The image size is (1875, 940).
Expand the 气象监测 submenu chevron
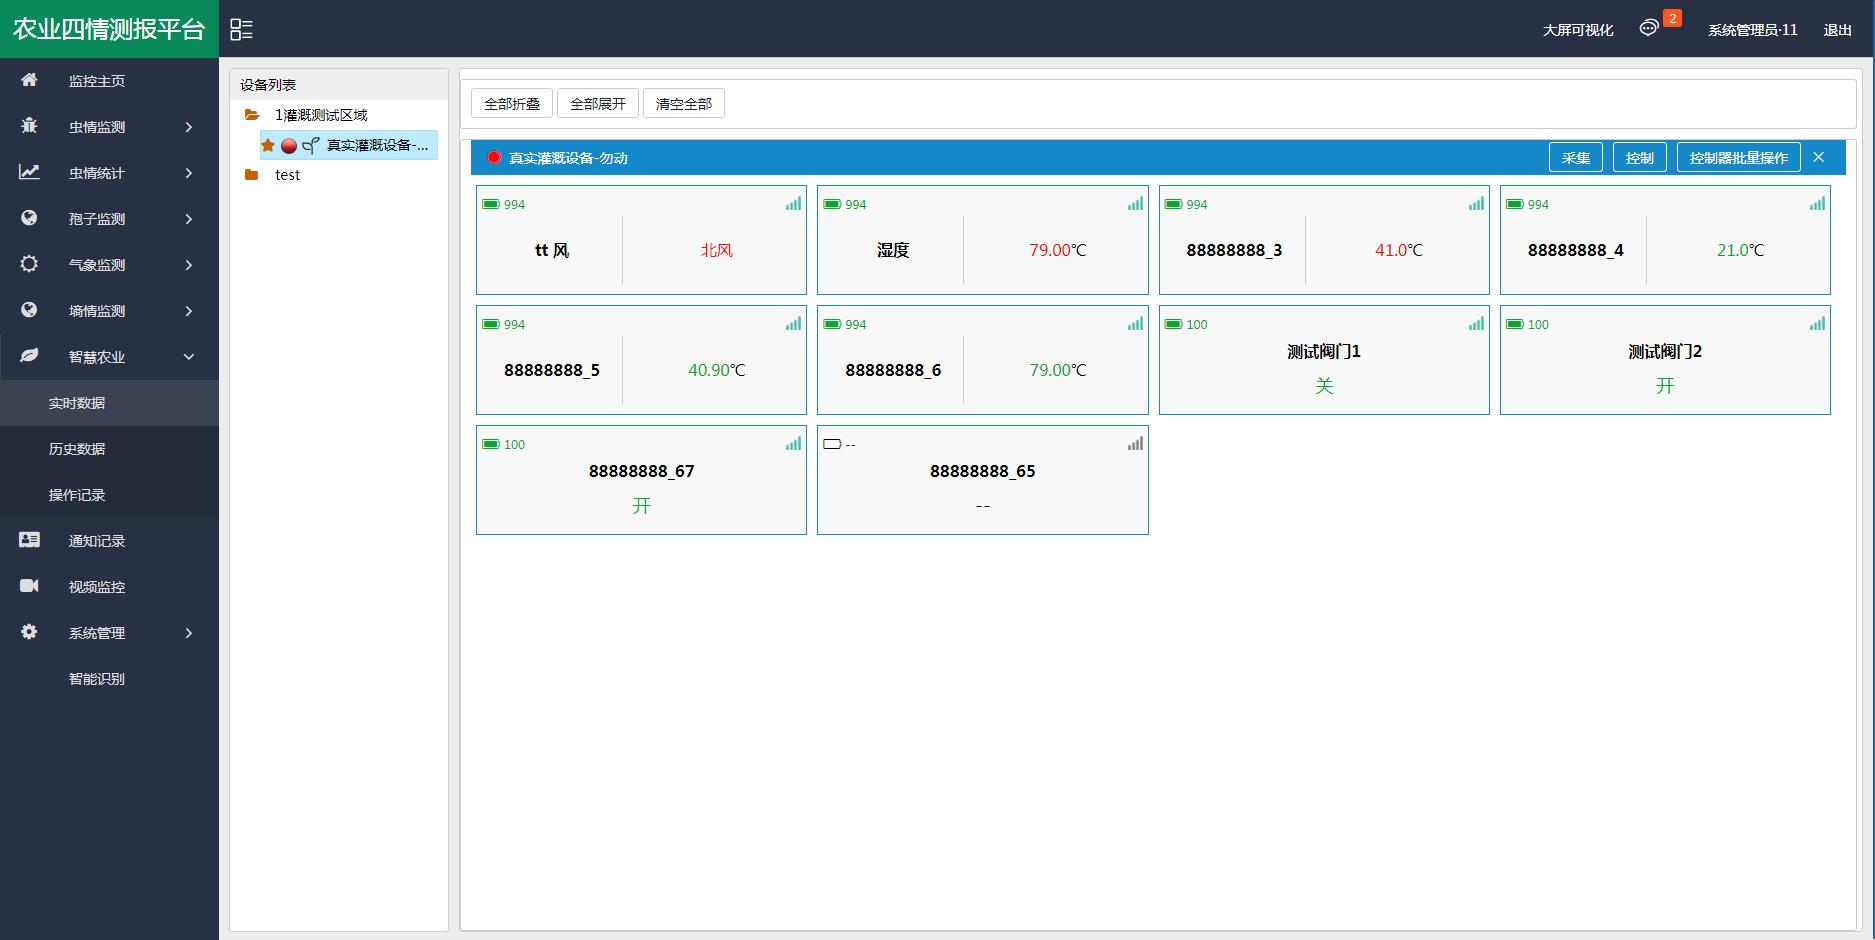click(189, 265)
